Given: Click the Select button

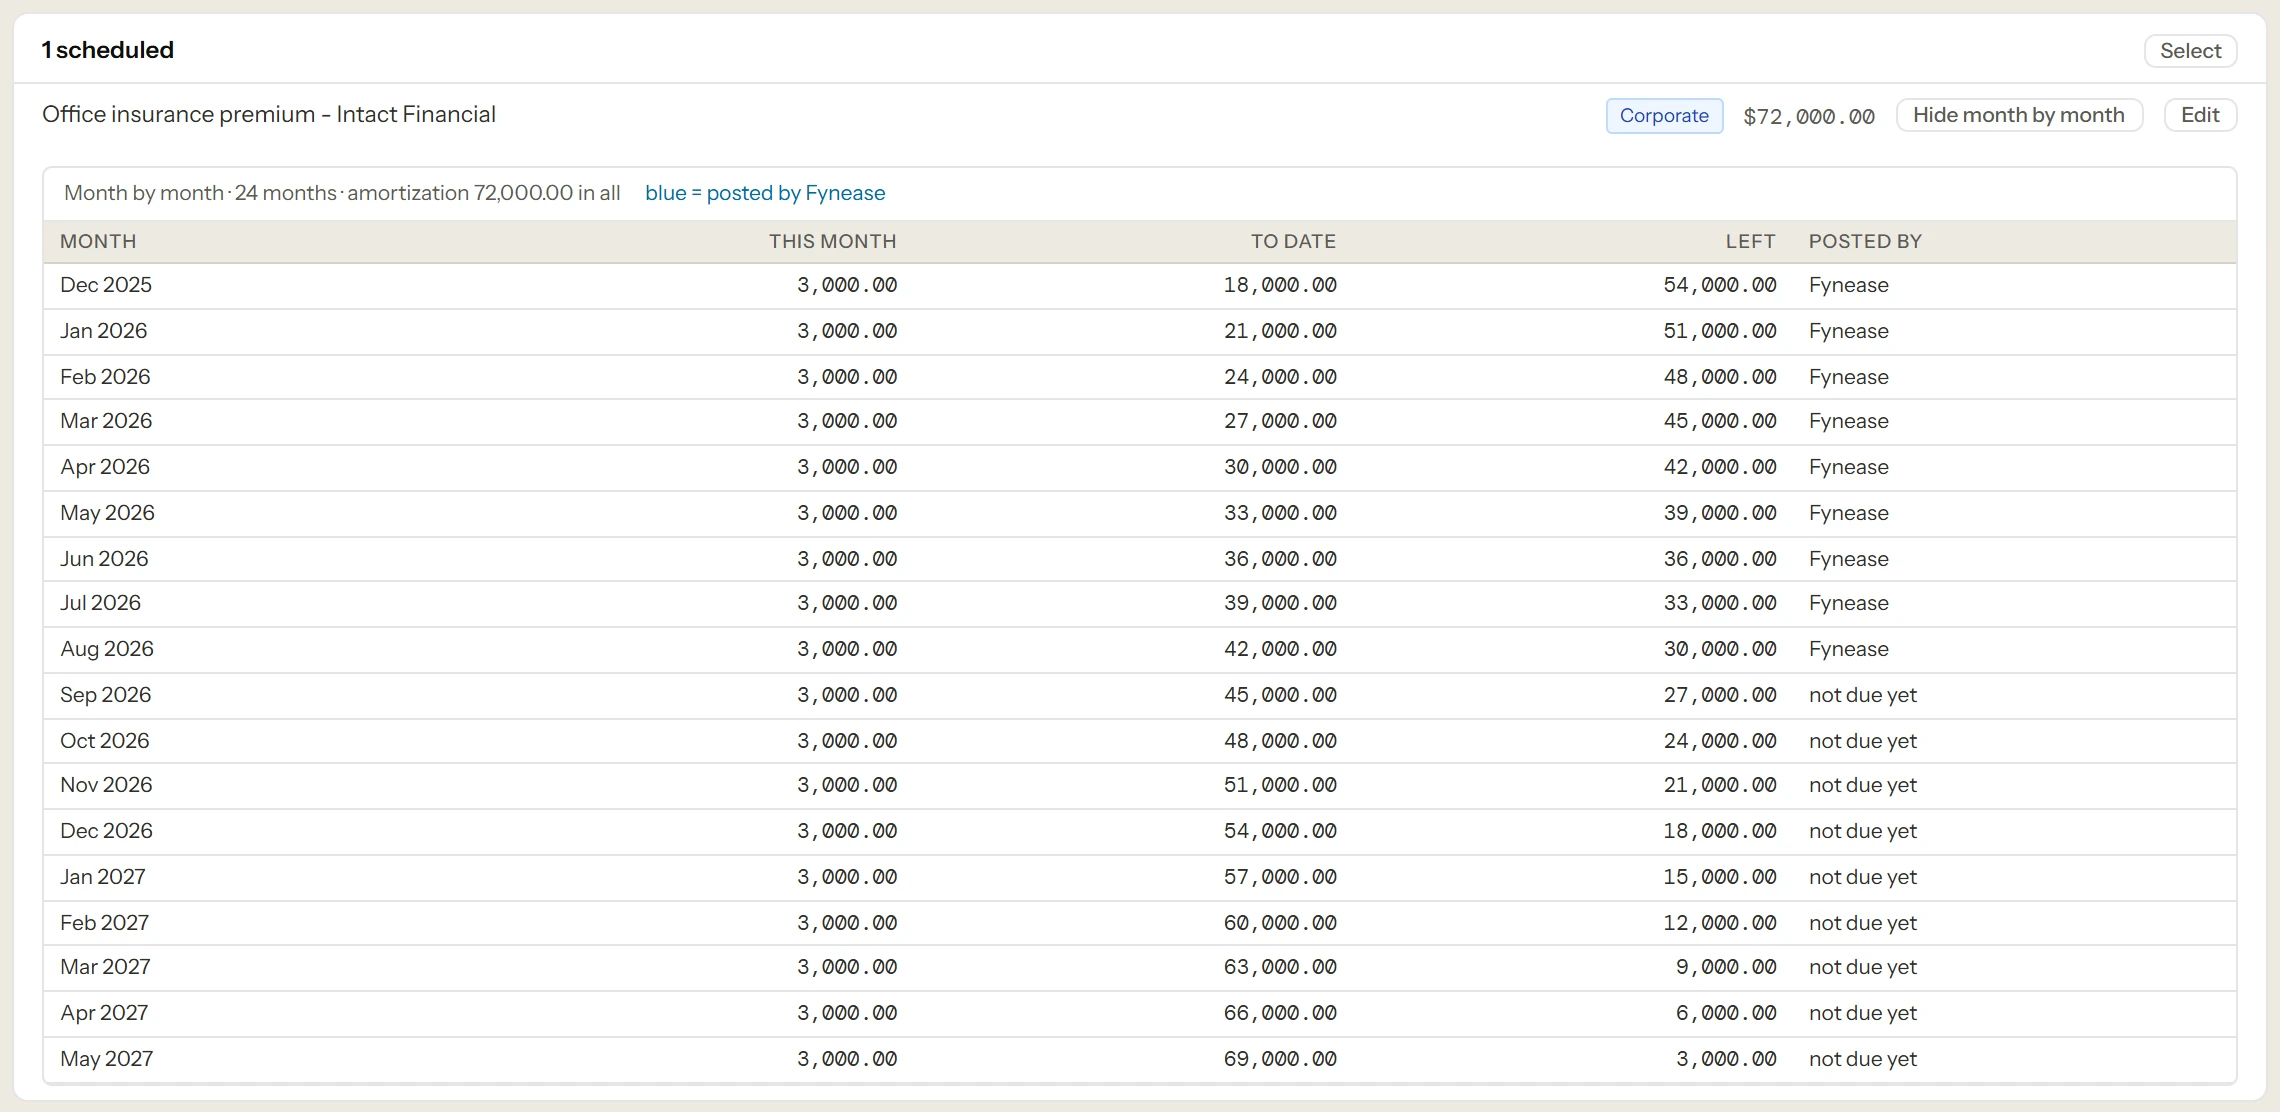Looking at the screenshot, I should [x=2190, y=51].
